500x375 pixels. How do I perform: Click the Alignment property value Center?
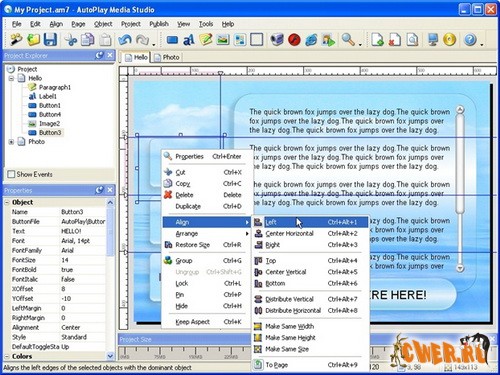pos(82,327)
